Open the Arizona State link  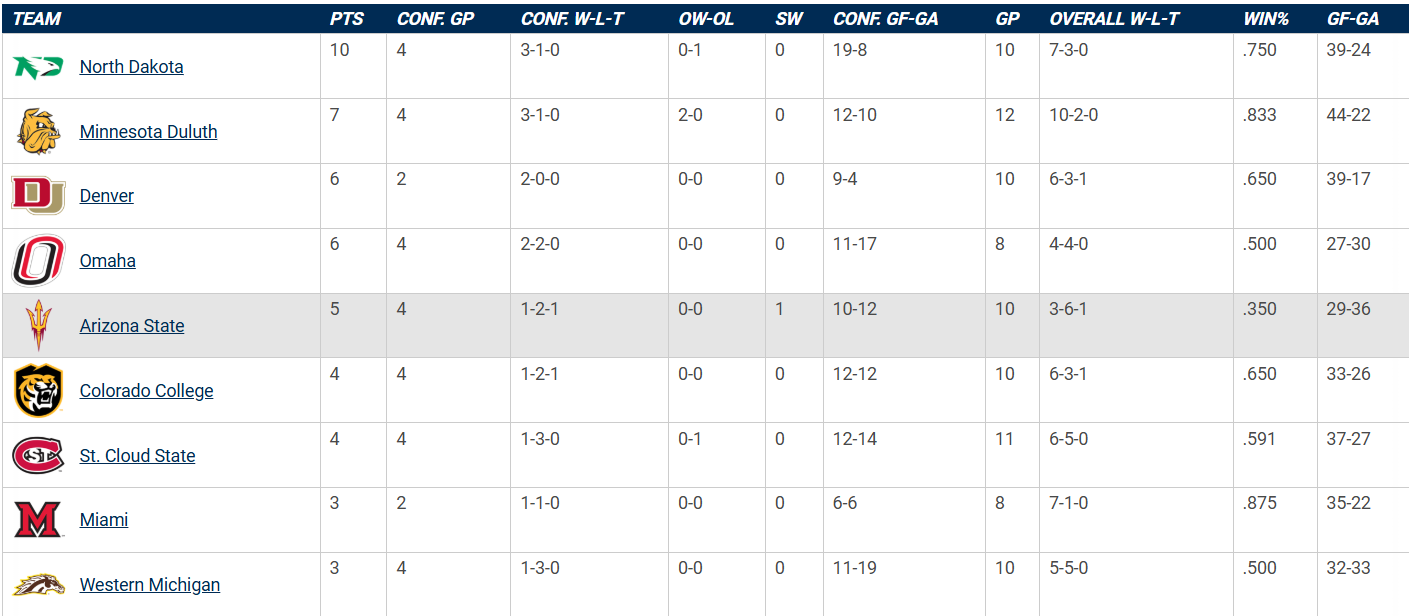pos(132,326)
